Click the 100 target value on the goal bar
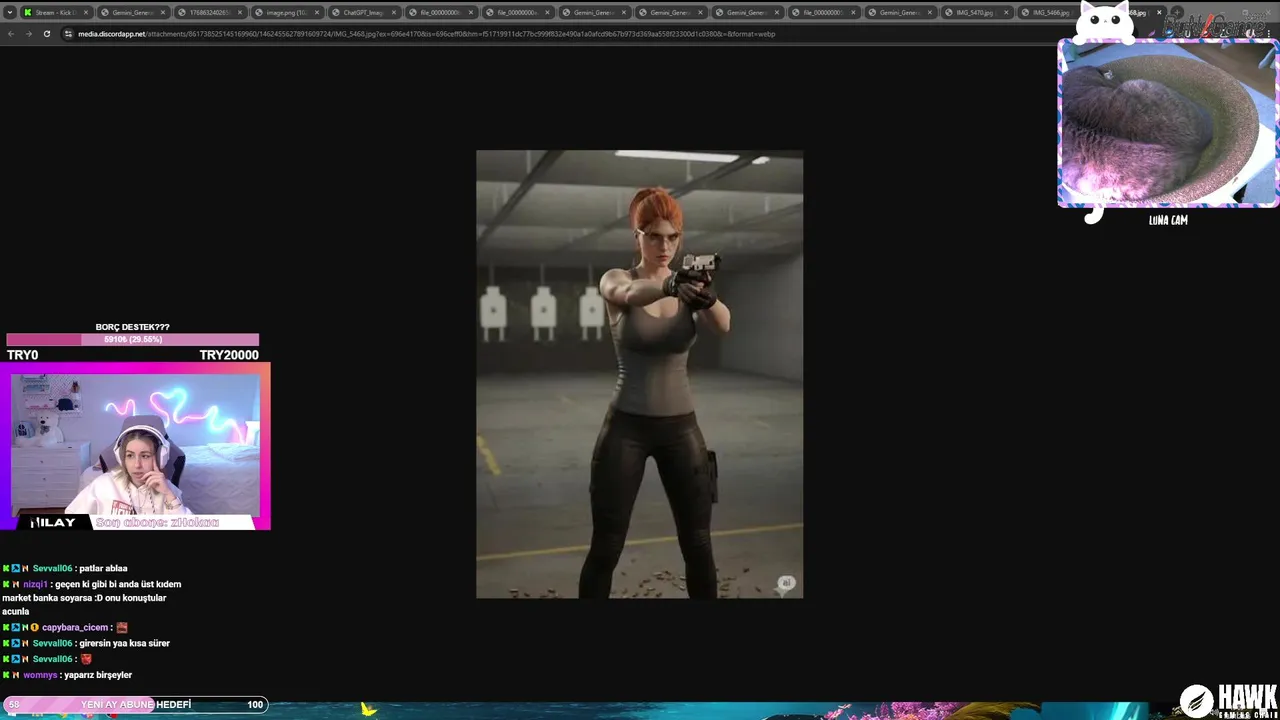 (x=255, y=705)
